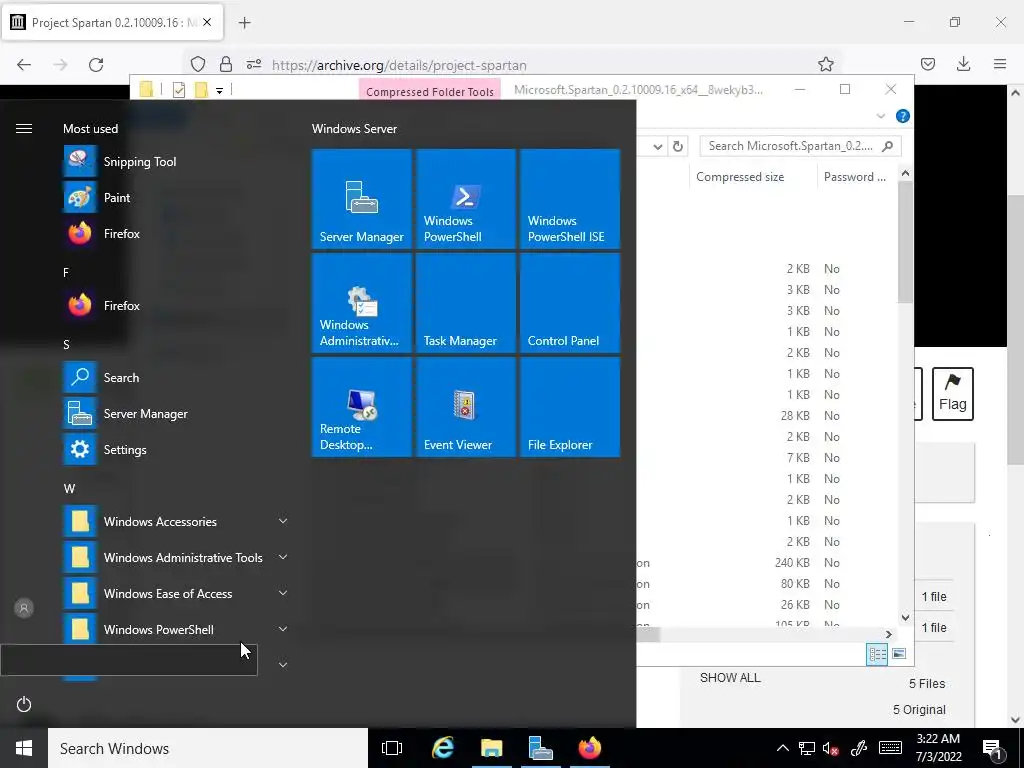Expand Windows Administrative Tools folder
The width and height of the screenshot is (1024, 768).
[x=283, y=557]
